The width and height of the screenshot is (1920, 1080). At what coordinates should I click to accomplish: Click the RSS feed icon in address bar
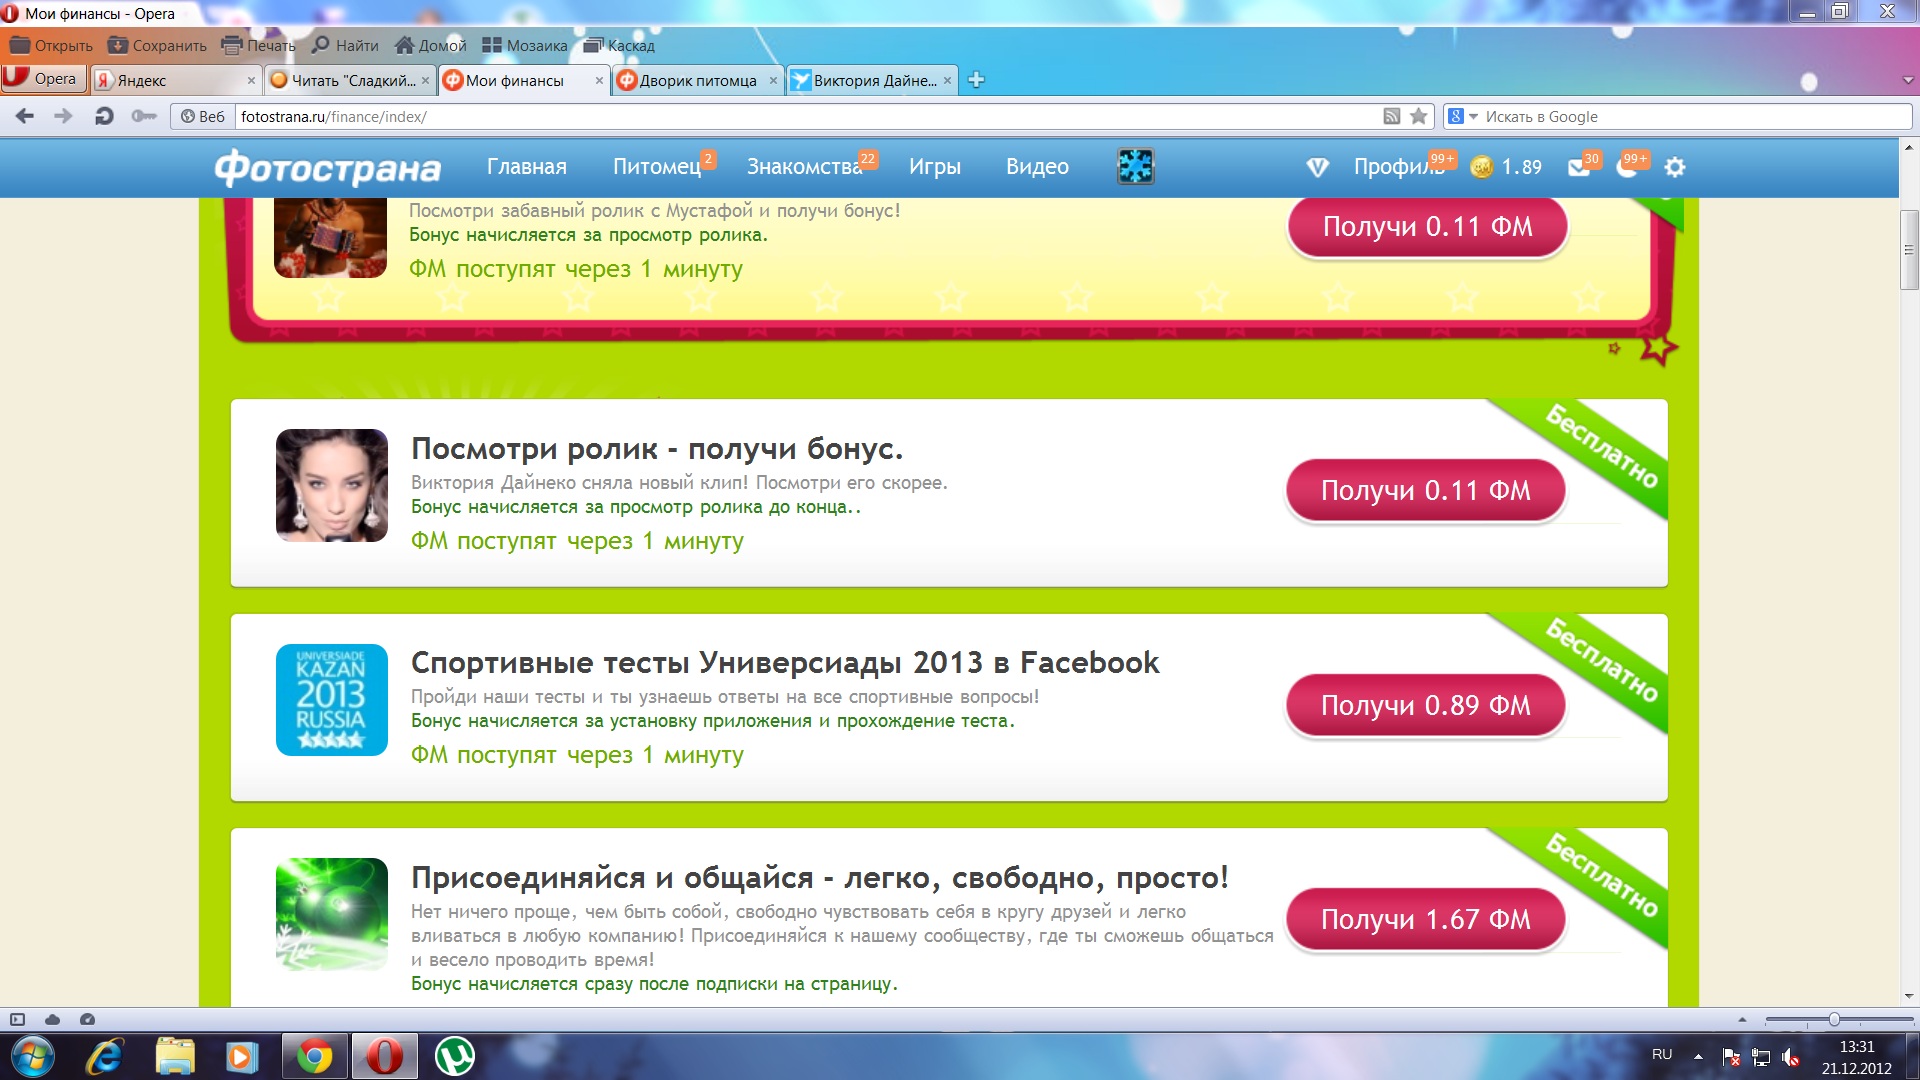1391,117
